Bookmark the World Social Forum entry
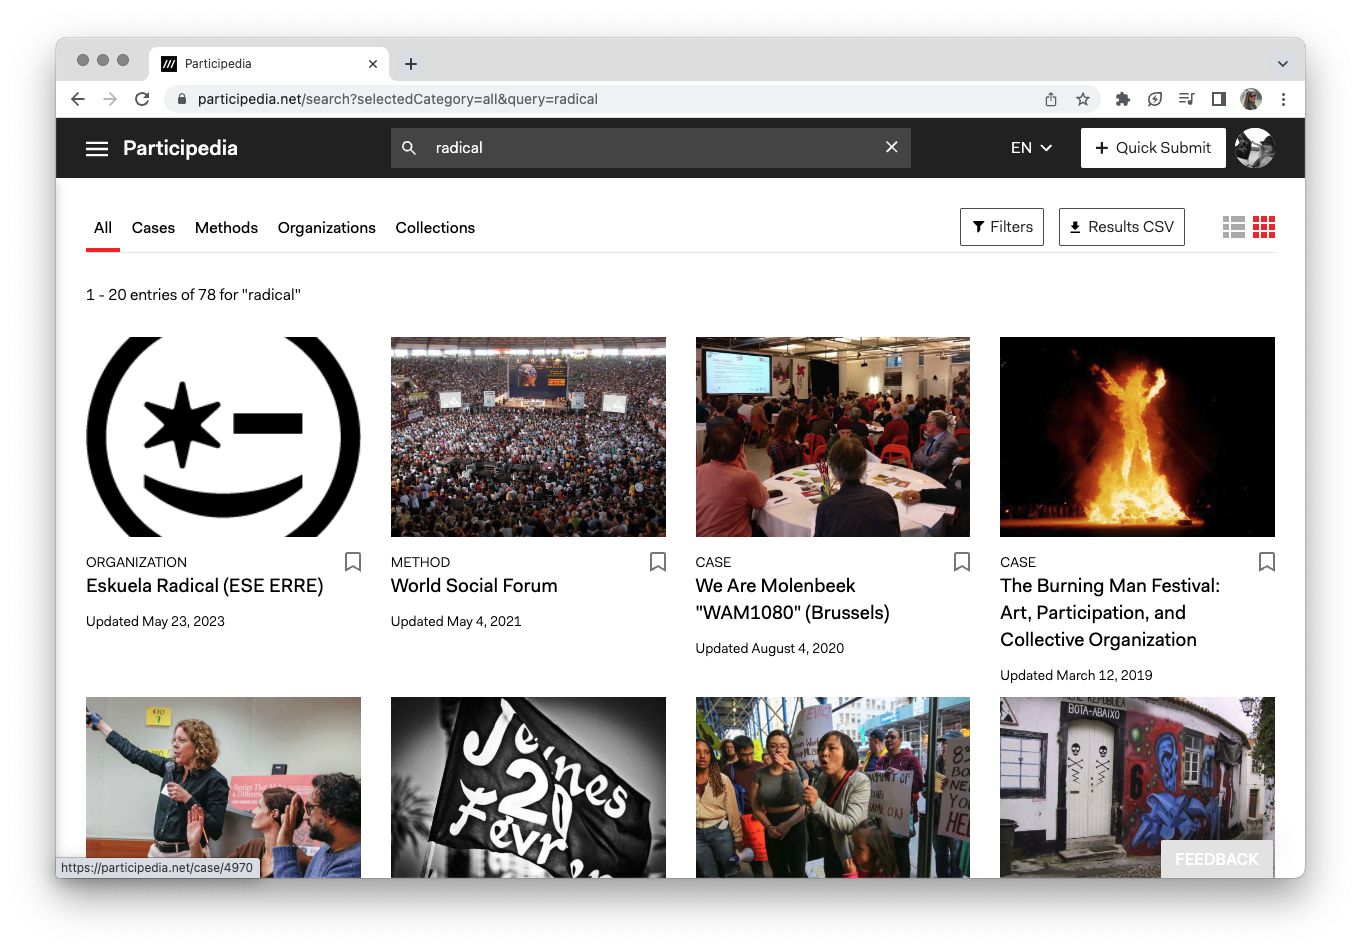The width and height of the screenshot is (1361, 952). [657, 562]
